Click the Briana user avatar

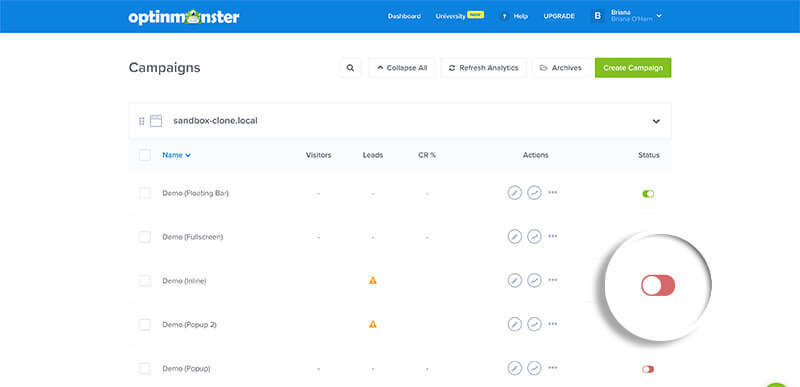(597, 16)
